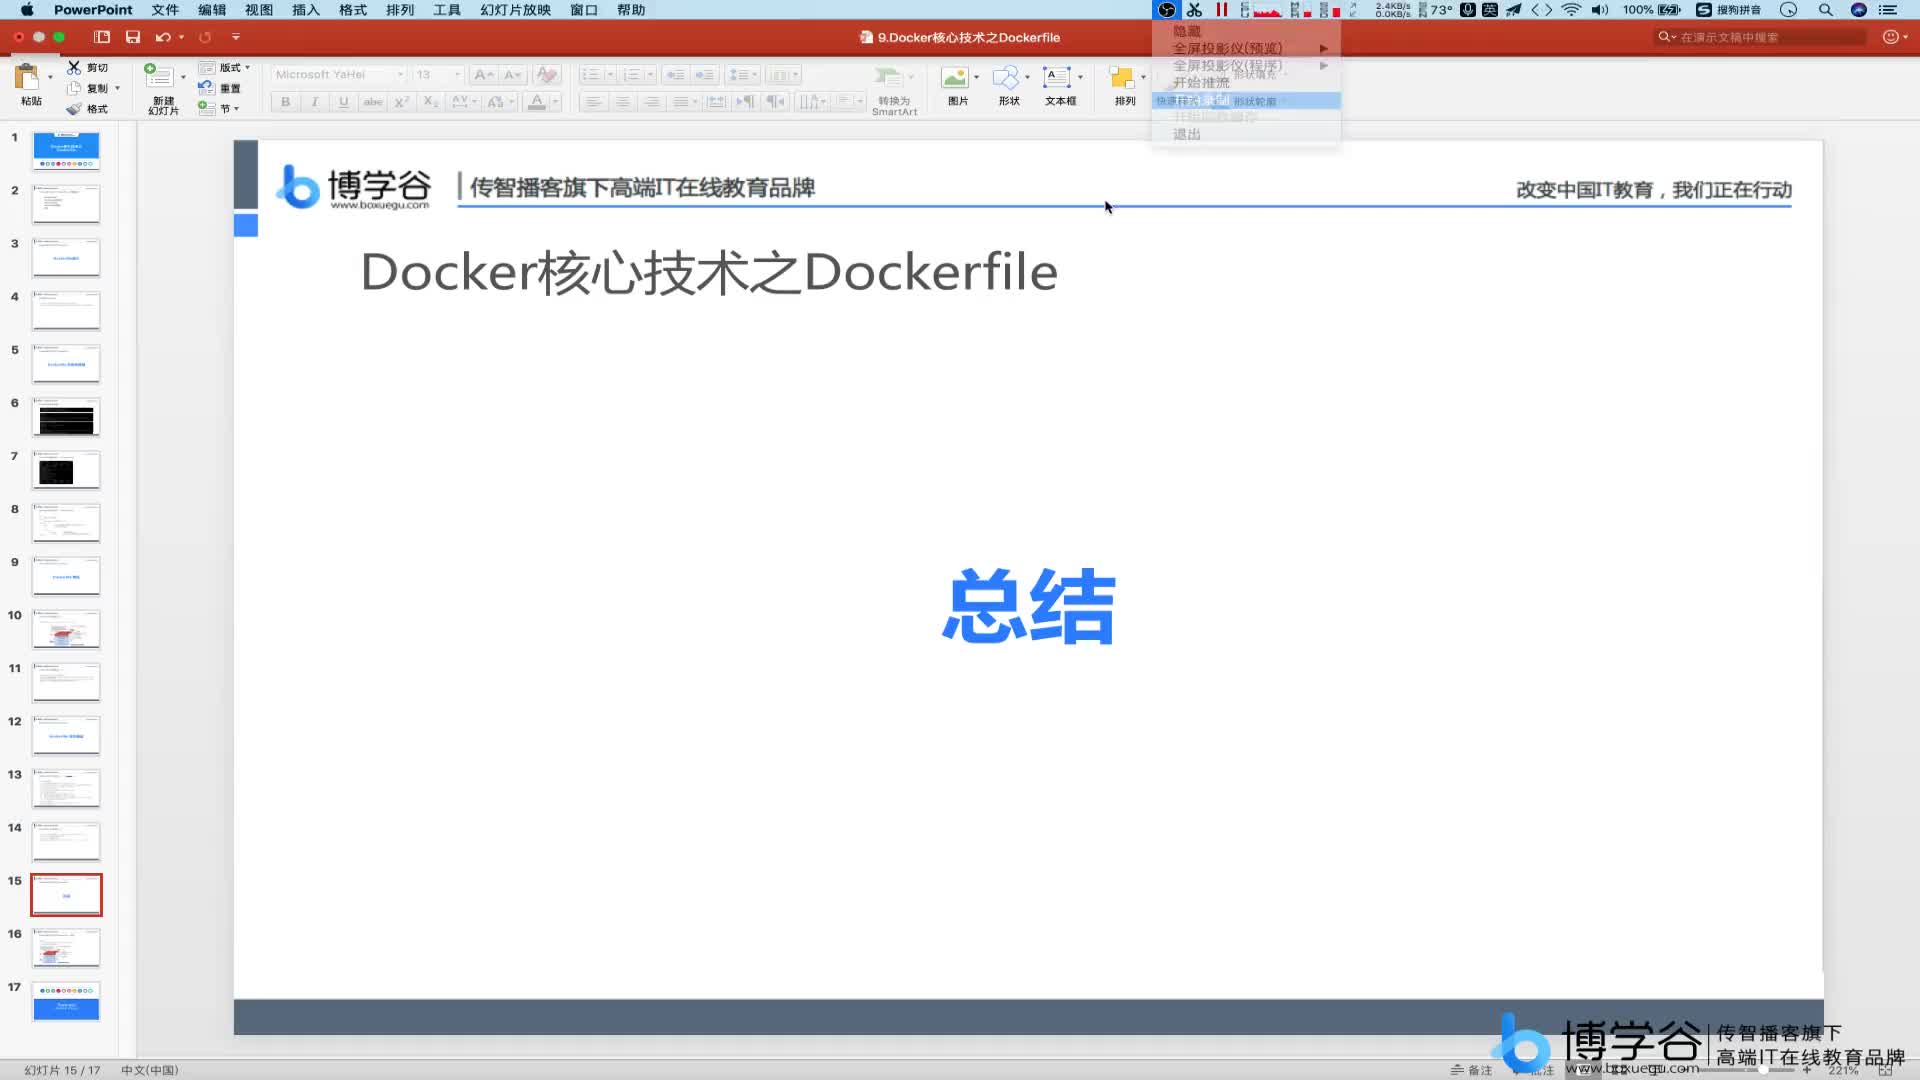This screenshot has width=1920, height=1080.
Task: Toggle Superscript formatting
Action: (x=402, y=102)
